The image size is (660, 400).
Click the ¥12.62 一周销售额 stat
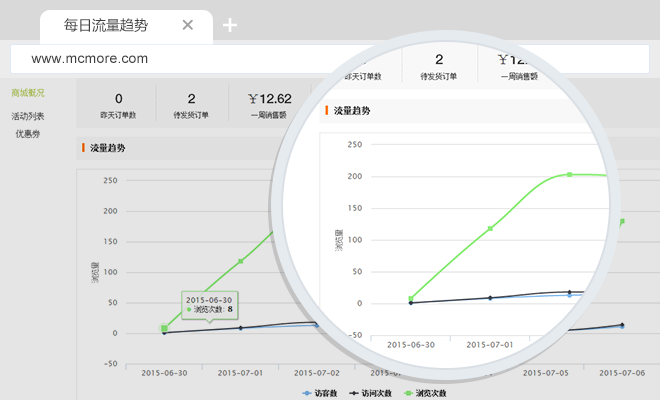[269, 104]
